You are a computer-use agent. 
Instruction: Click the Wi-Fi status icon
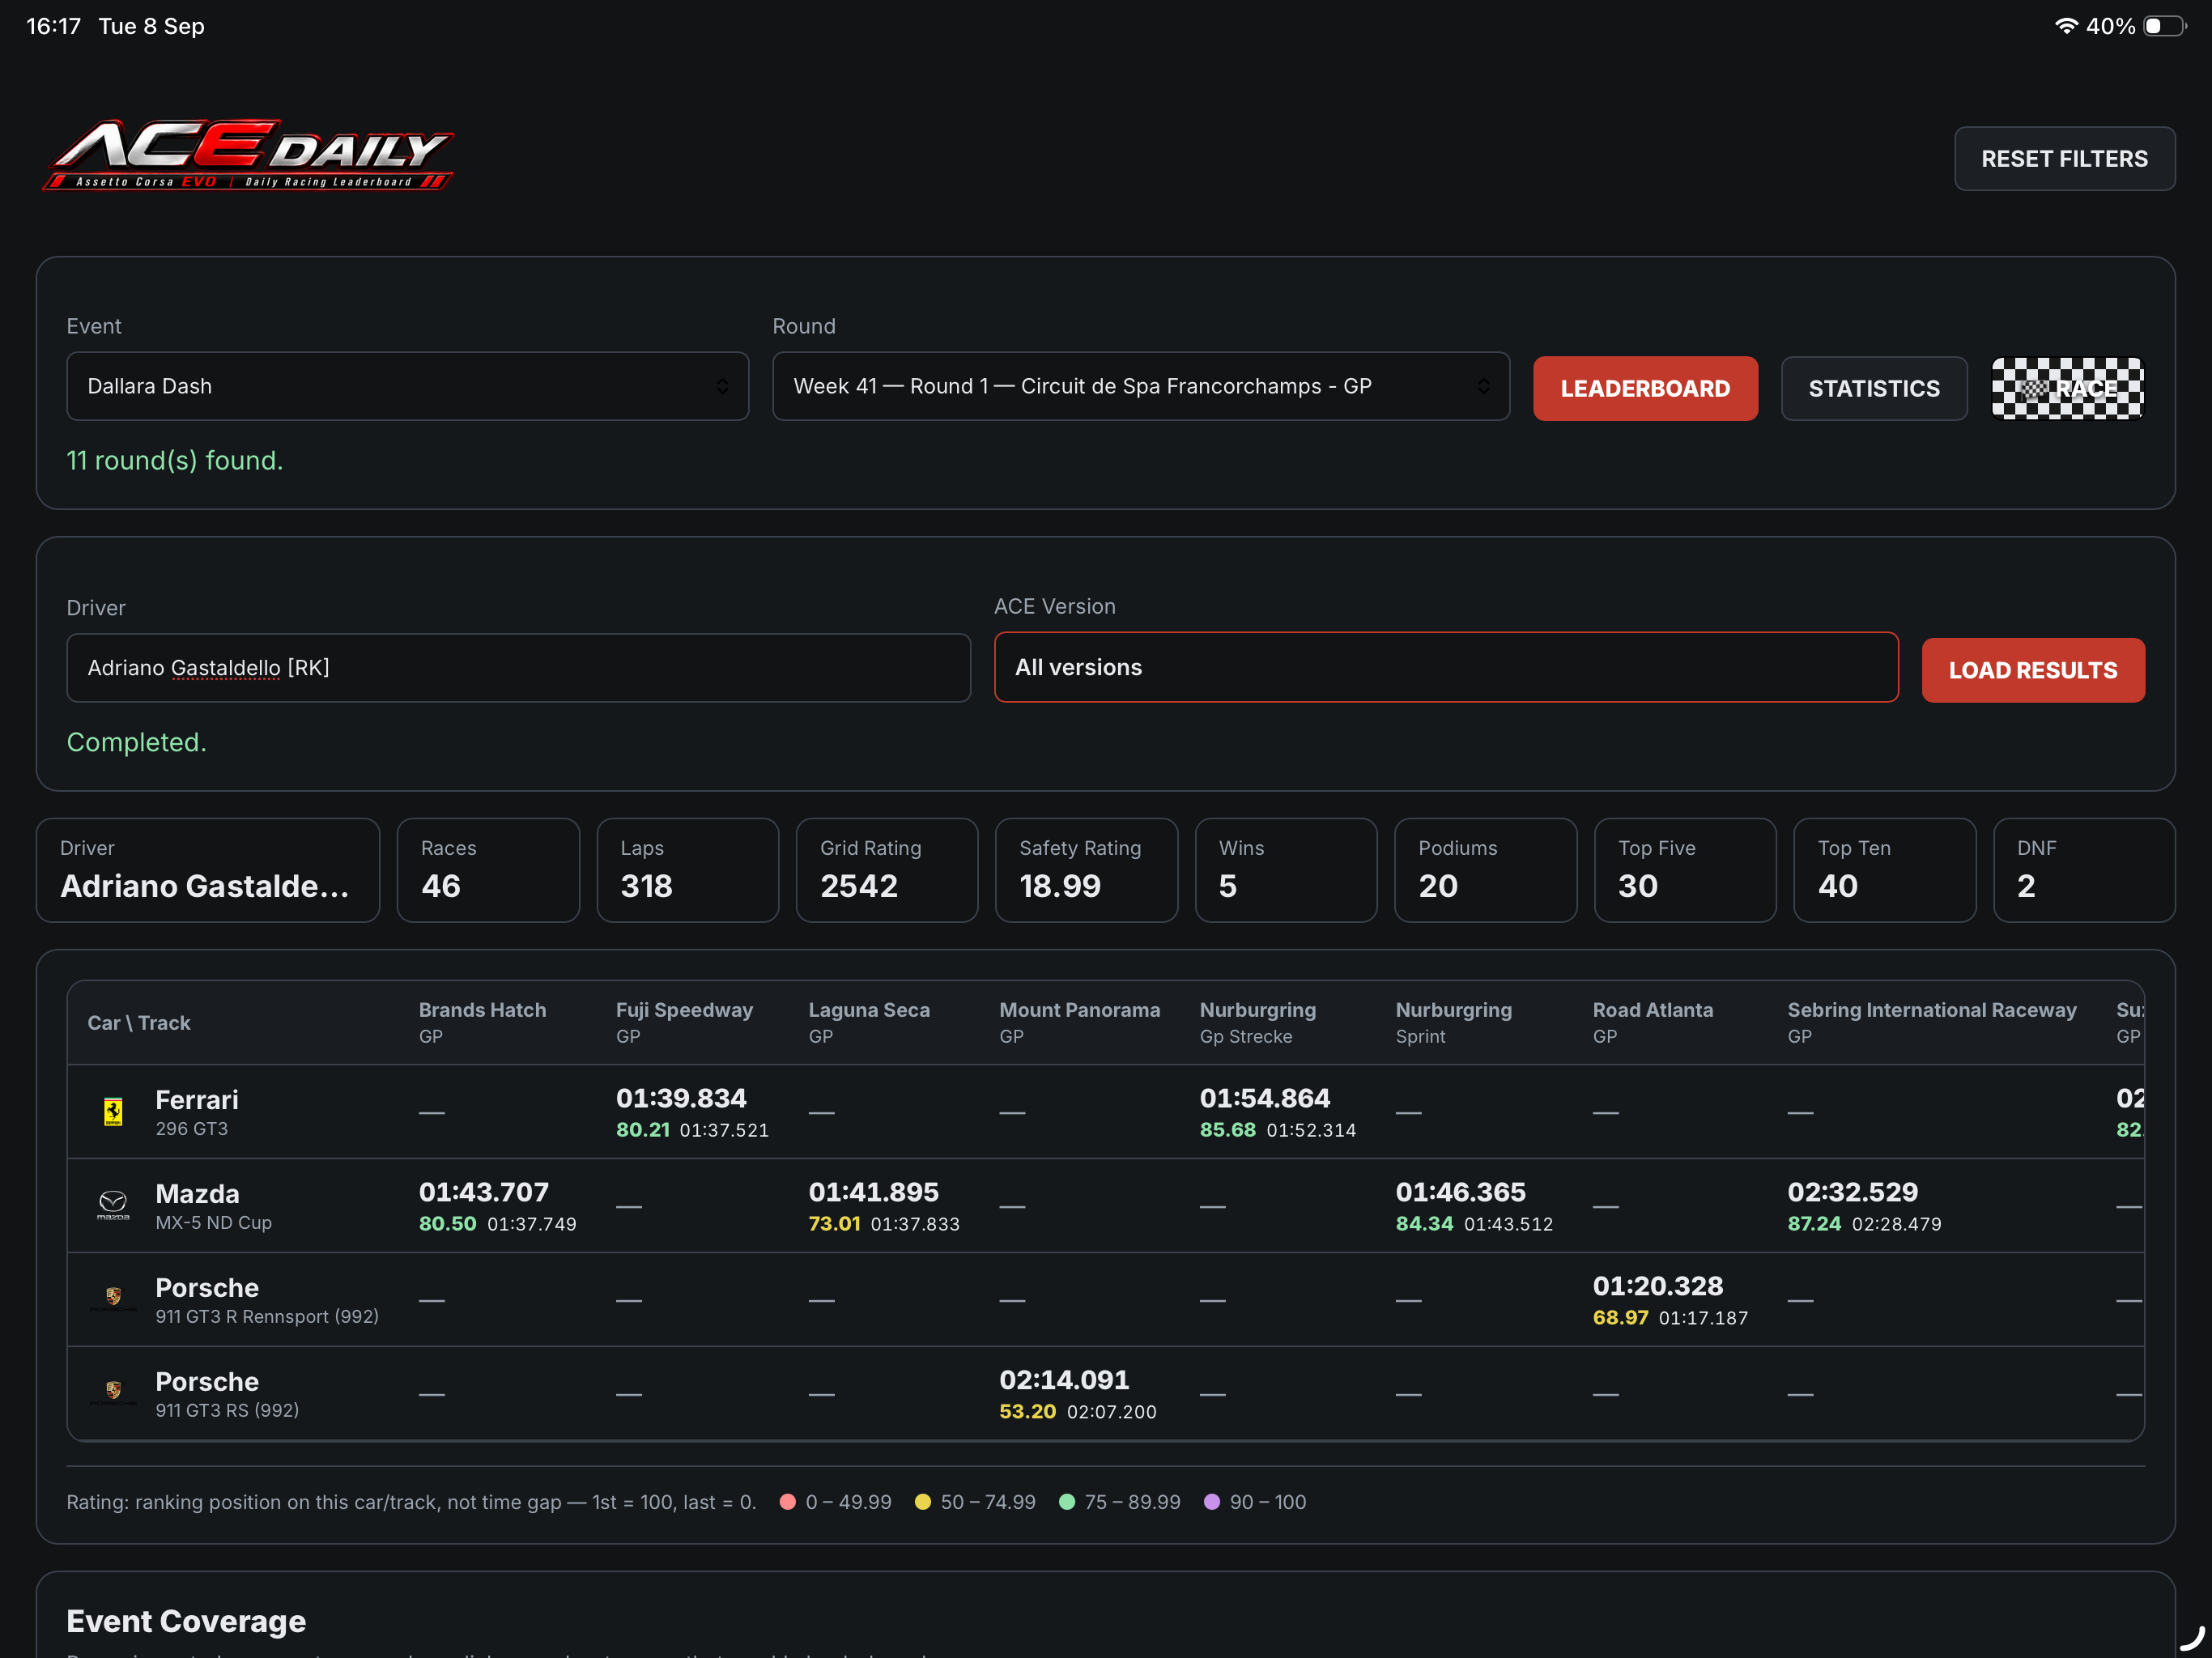coord(2066,26)
